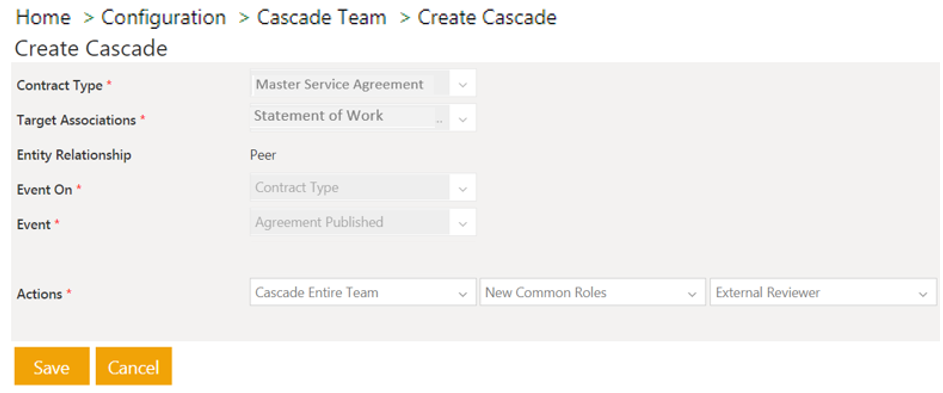Click the Home breadcrumb link
The width and height of the screenshot is (943, 393).
pyautogui.click(x=43, y=17)
